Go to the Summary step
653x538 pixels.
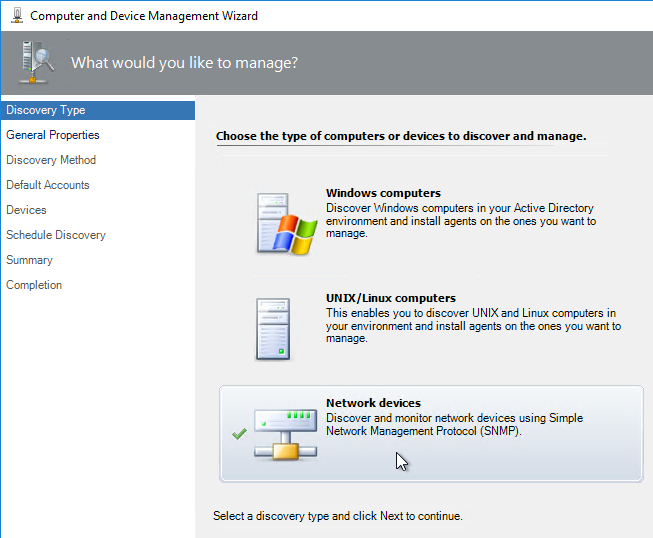click(30, 260)
